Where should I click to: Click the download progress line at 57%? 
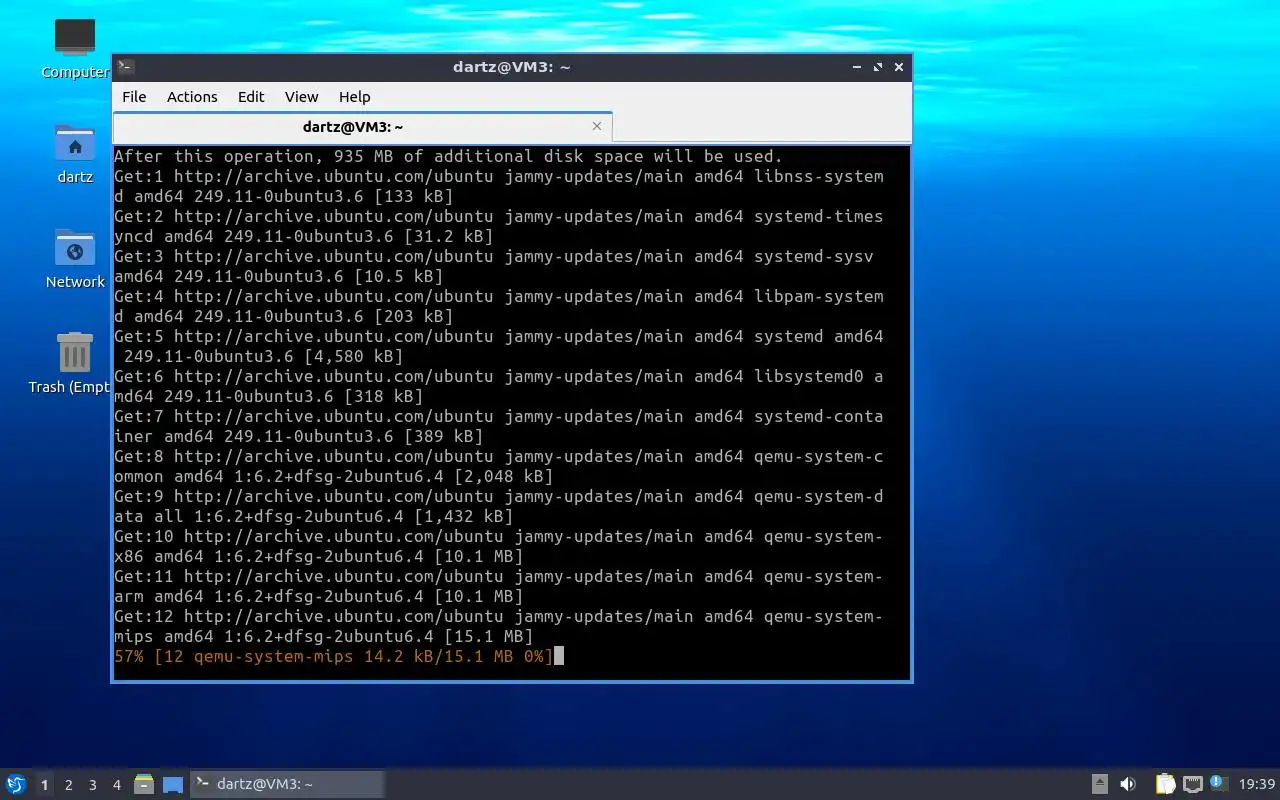tap(334, 656)
